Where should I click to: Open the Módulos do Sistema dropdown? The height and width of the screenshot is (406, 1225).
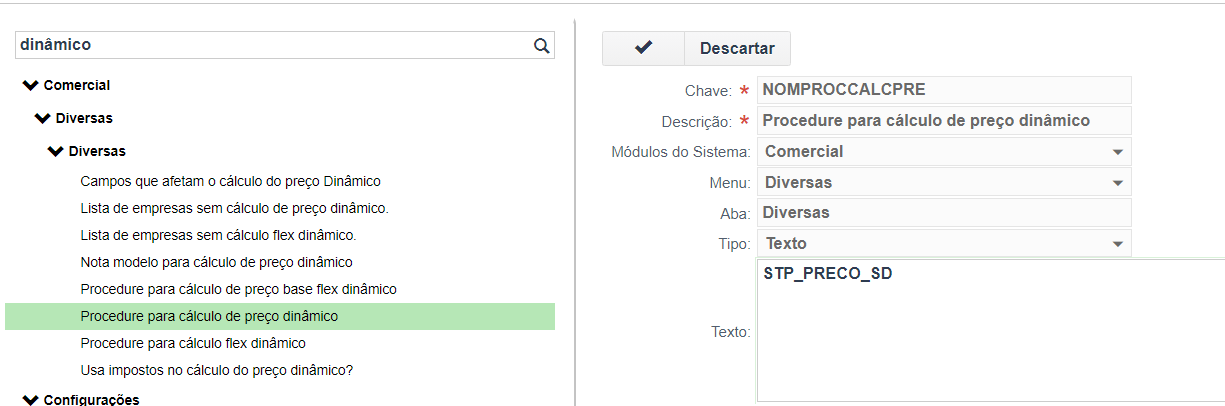tap(1117, 152)
